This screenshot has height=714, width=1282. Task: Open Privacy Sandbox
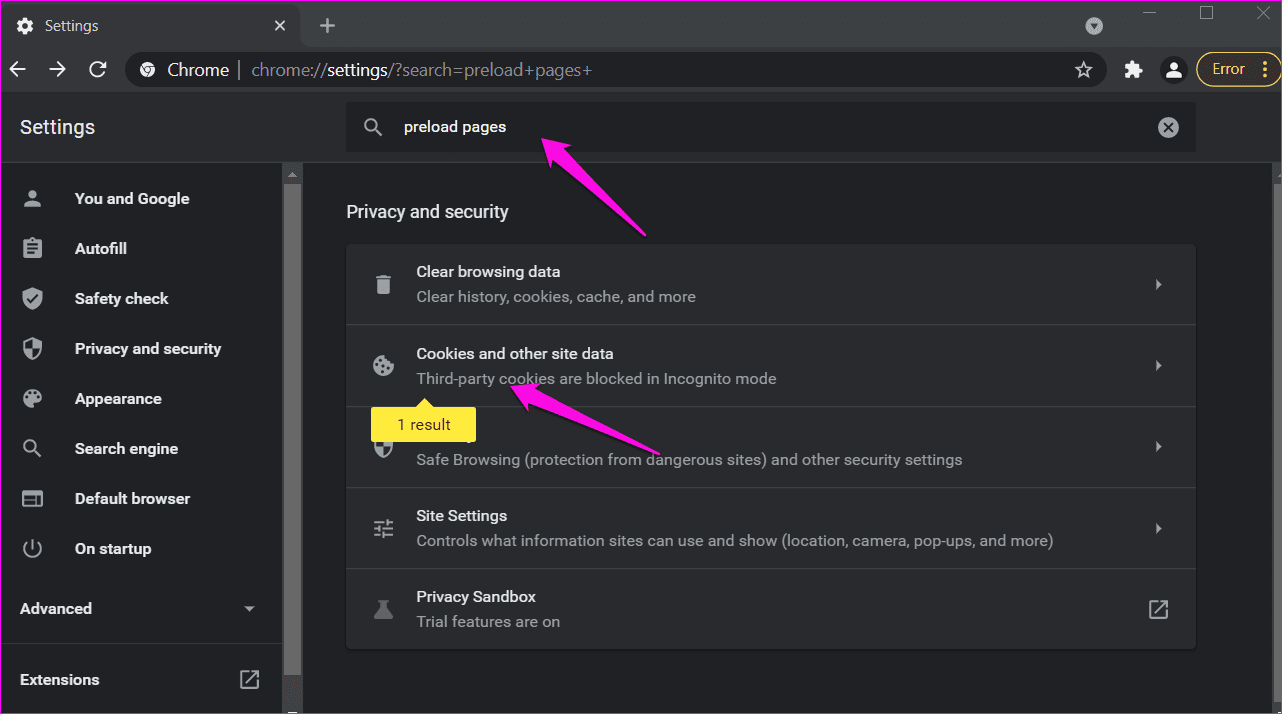click(x=770, y=609)
